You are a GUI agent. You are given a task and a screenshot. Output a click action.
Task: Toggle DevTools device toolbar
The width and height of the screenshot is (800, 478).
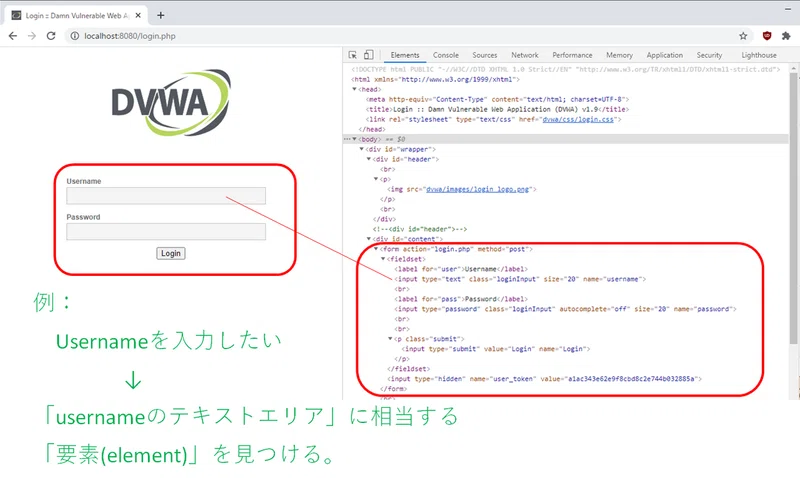tap(368, 55)
